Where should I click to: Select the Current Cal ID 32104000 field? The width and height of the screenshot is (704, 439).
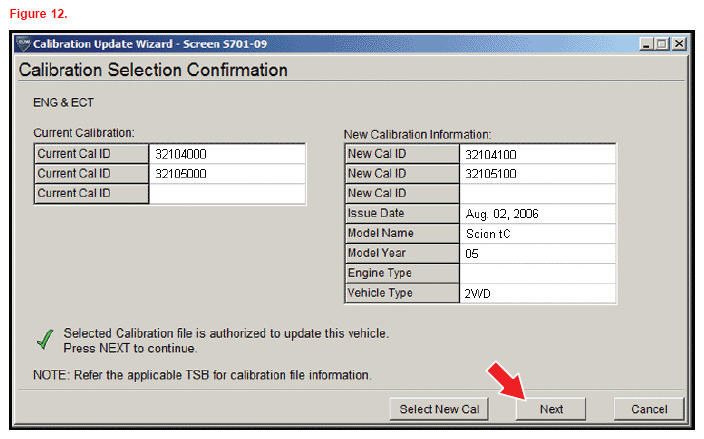click(x=227, y=154)
